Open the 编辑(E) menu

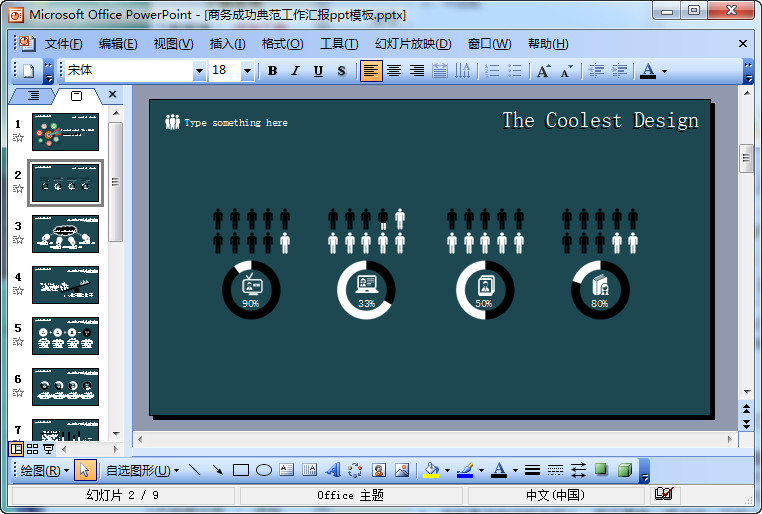118,44
